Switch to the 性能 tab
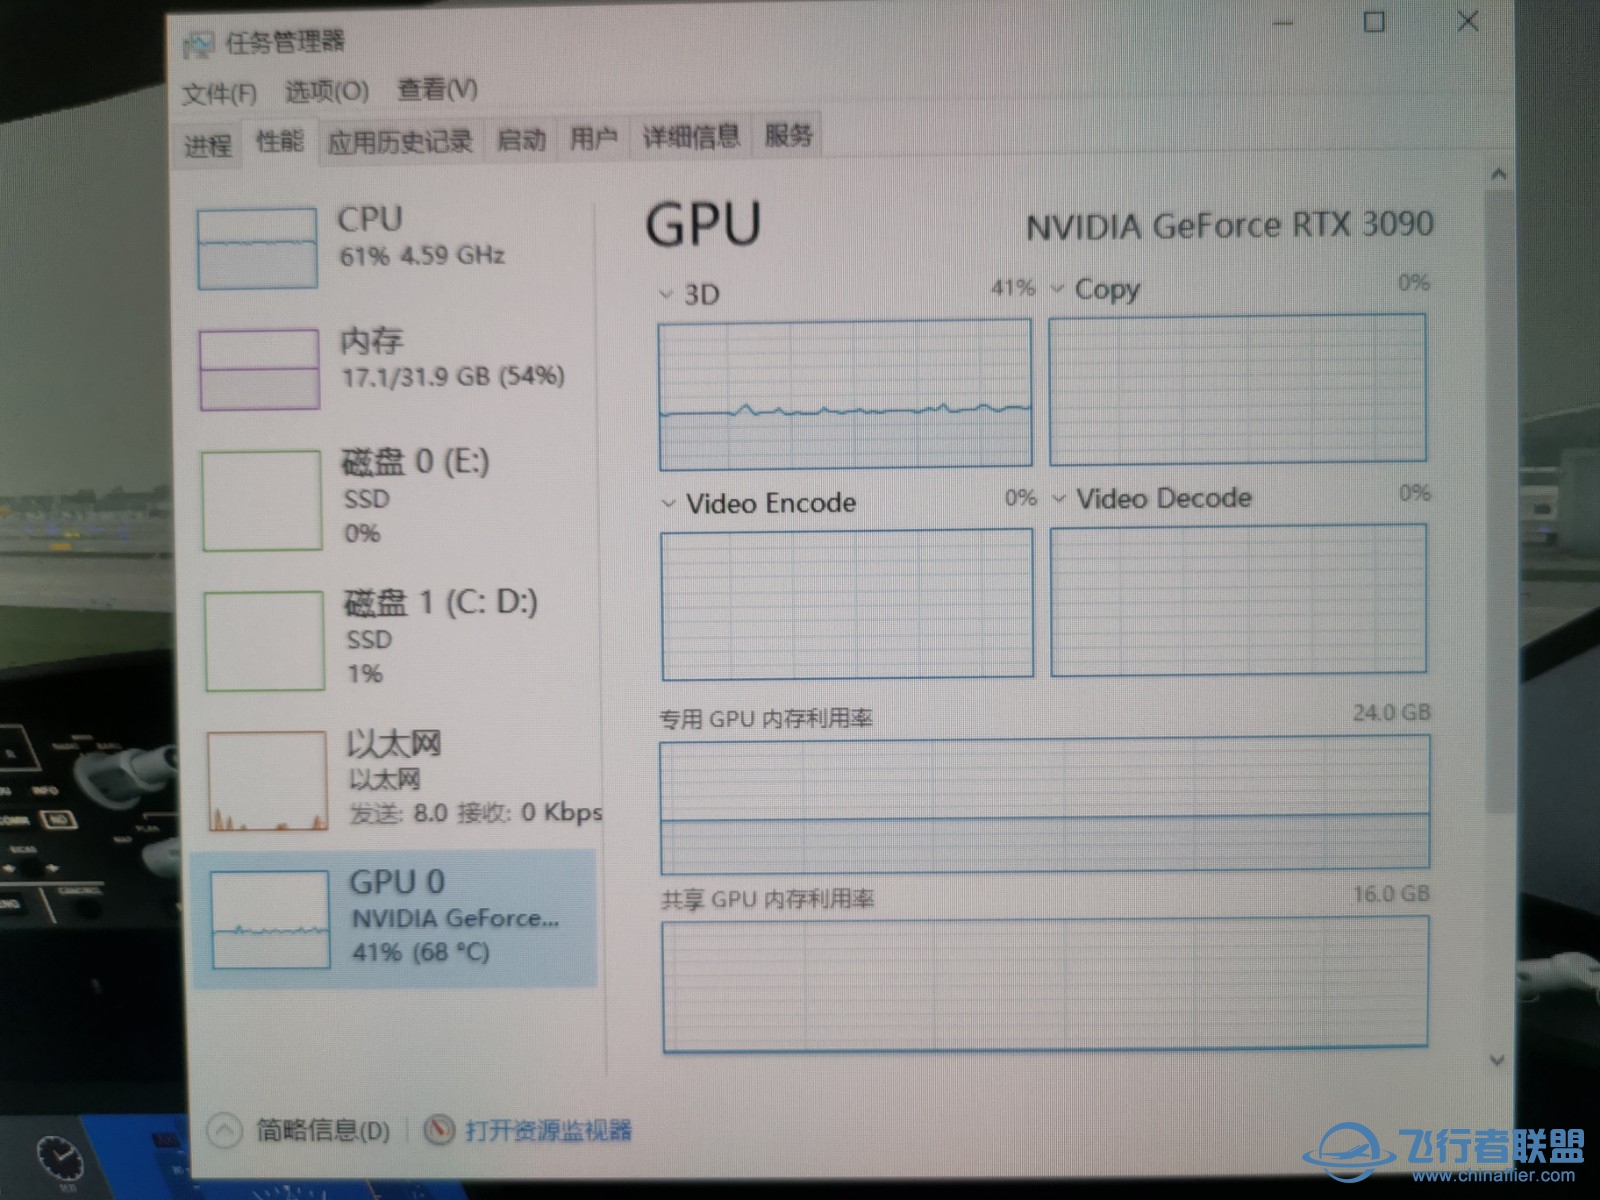The width and height of the screenshot is (1600, 1200). click(280, 141)
